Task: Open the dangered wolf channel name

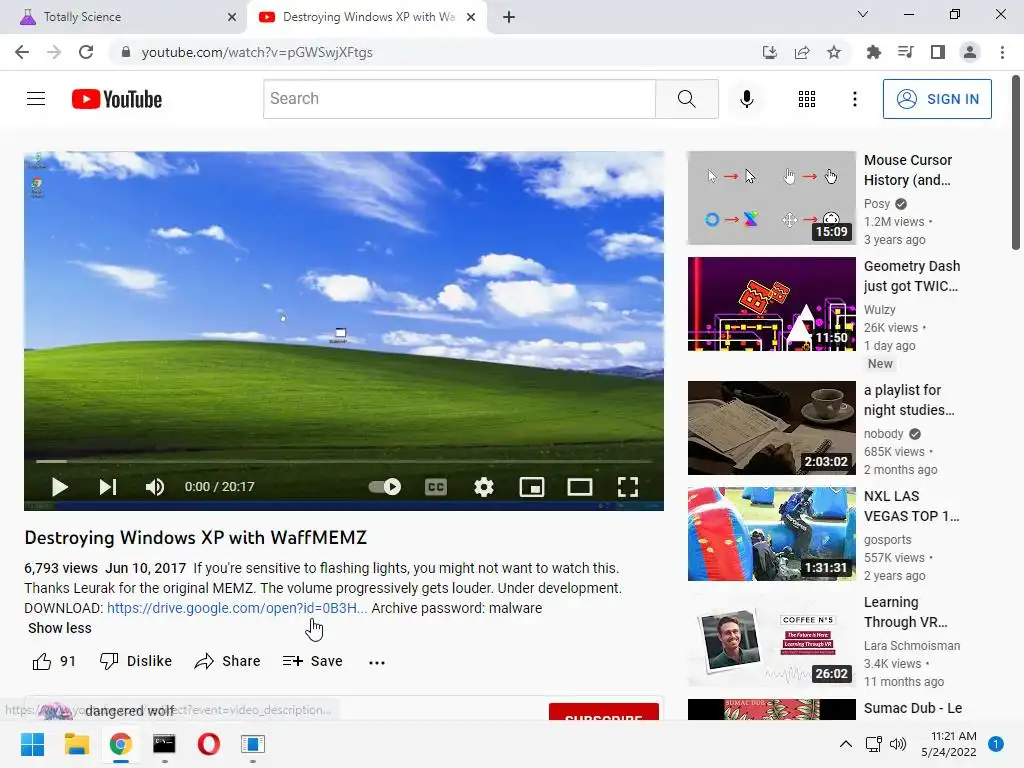Action: 129,711
